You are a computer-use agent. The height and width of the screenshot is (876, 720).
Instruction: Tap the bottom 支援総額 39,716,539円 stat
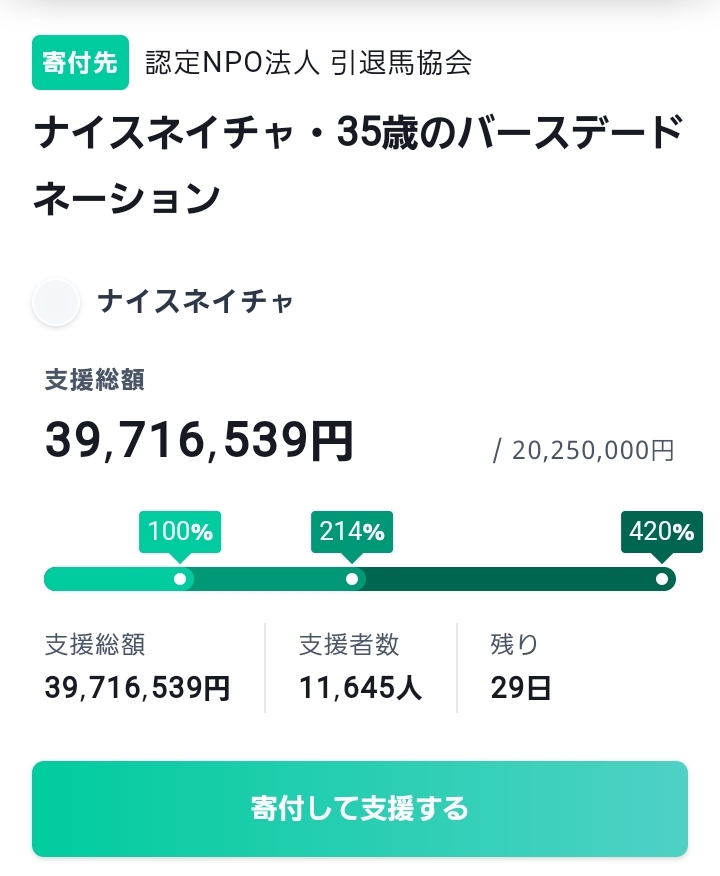coord(137,666)
